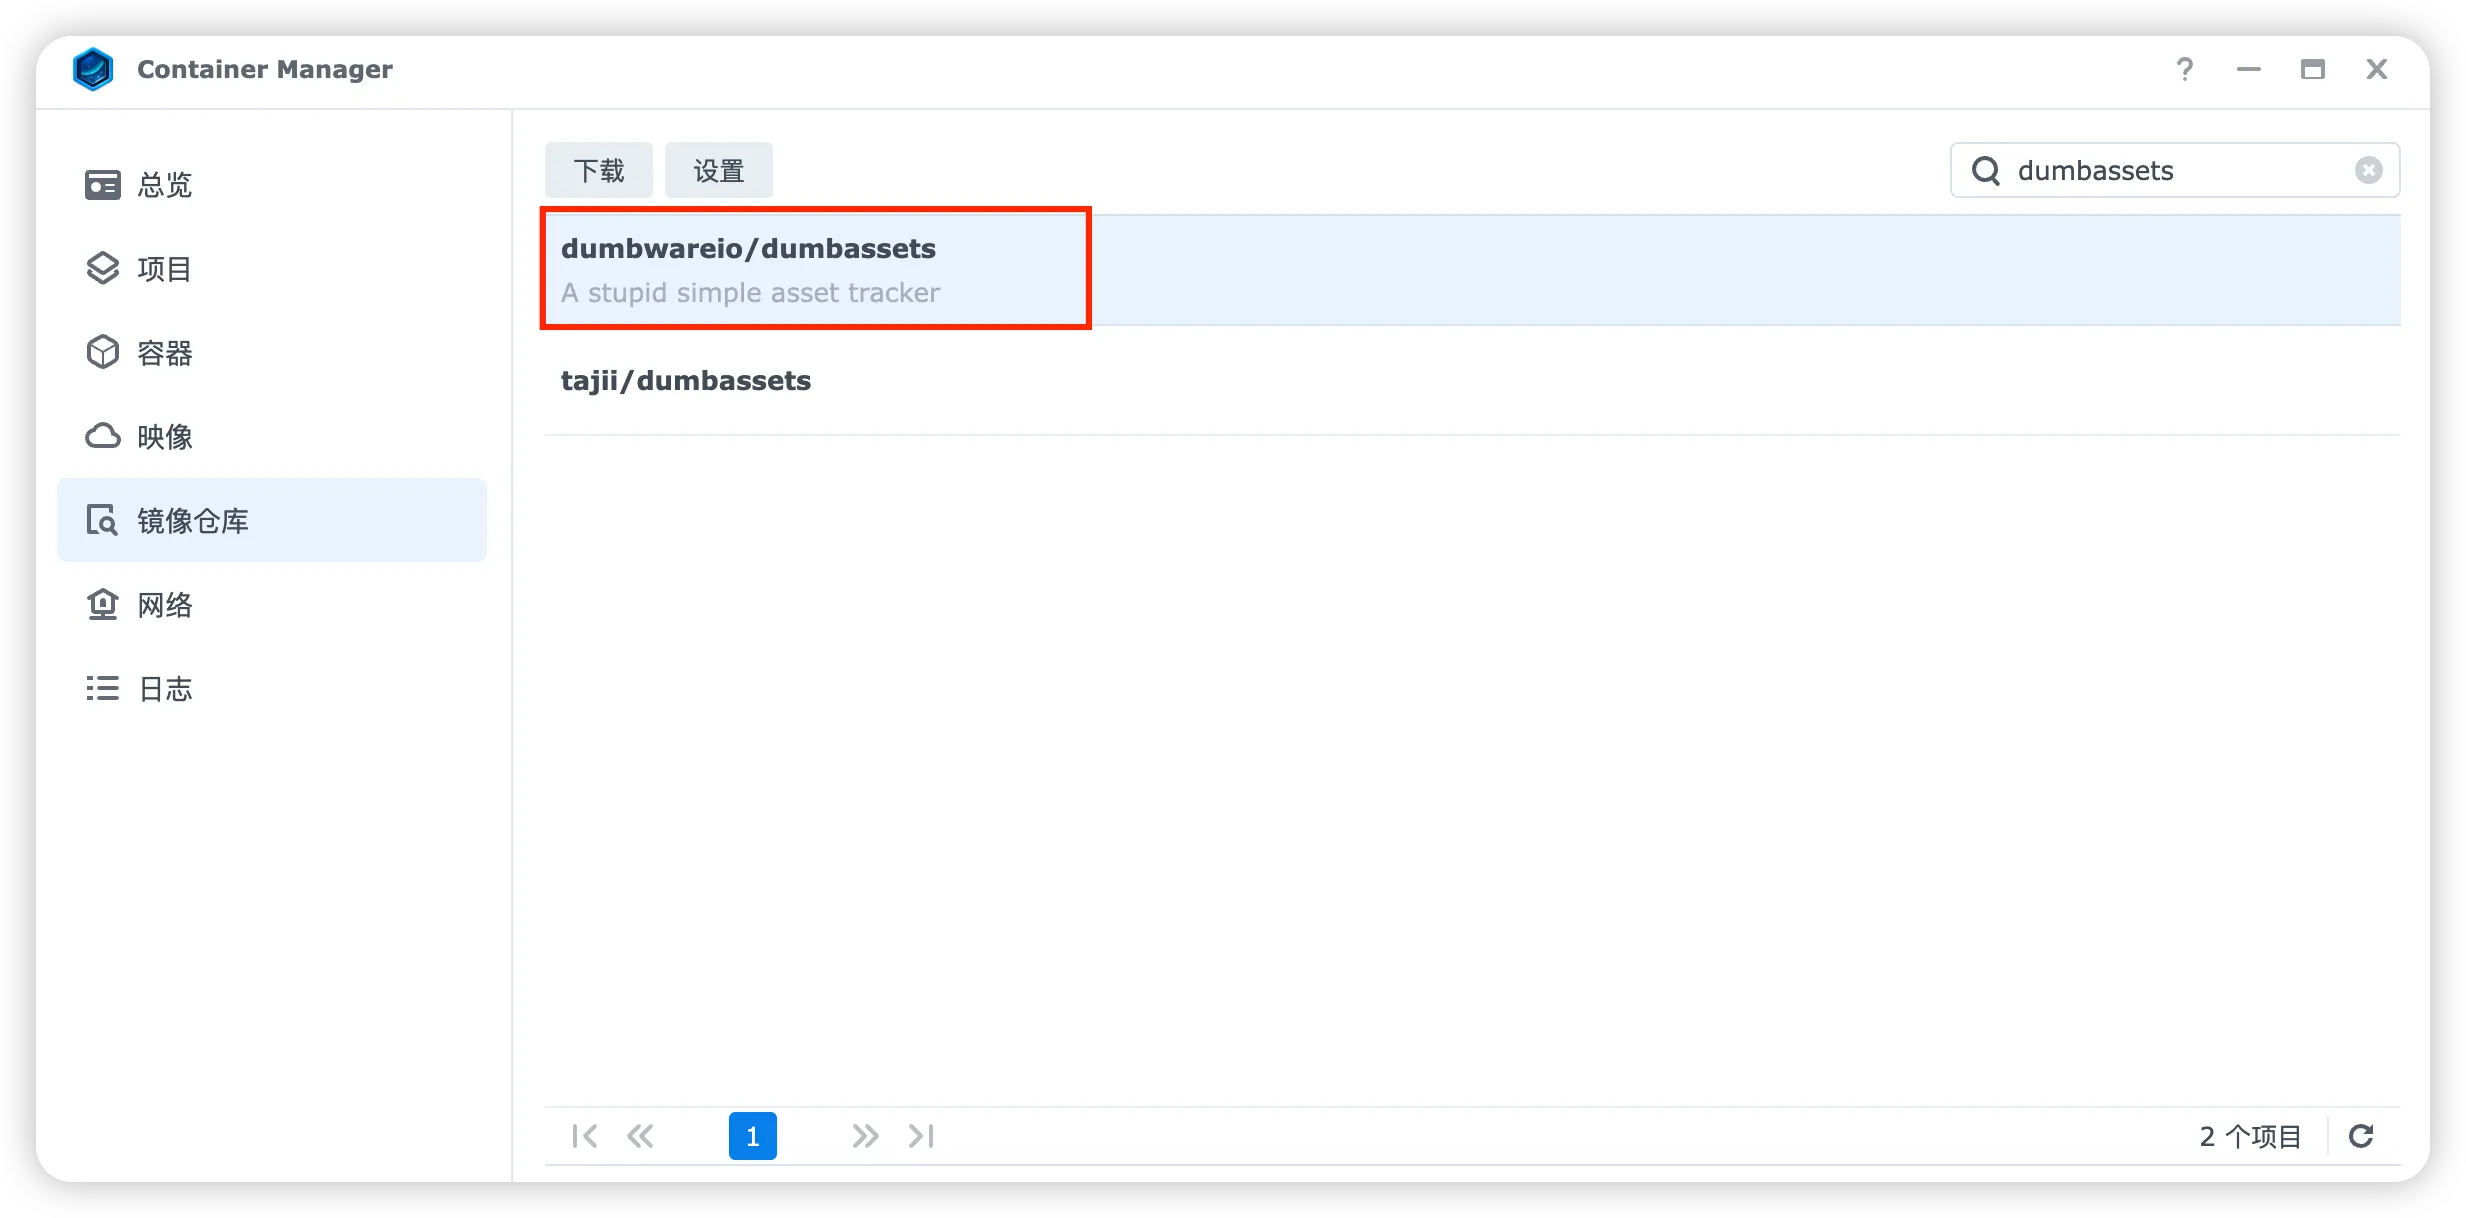Go to the next page
2466x1218 pixels.
pos(865,1136)
